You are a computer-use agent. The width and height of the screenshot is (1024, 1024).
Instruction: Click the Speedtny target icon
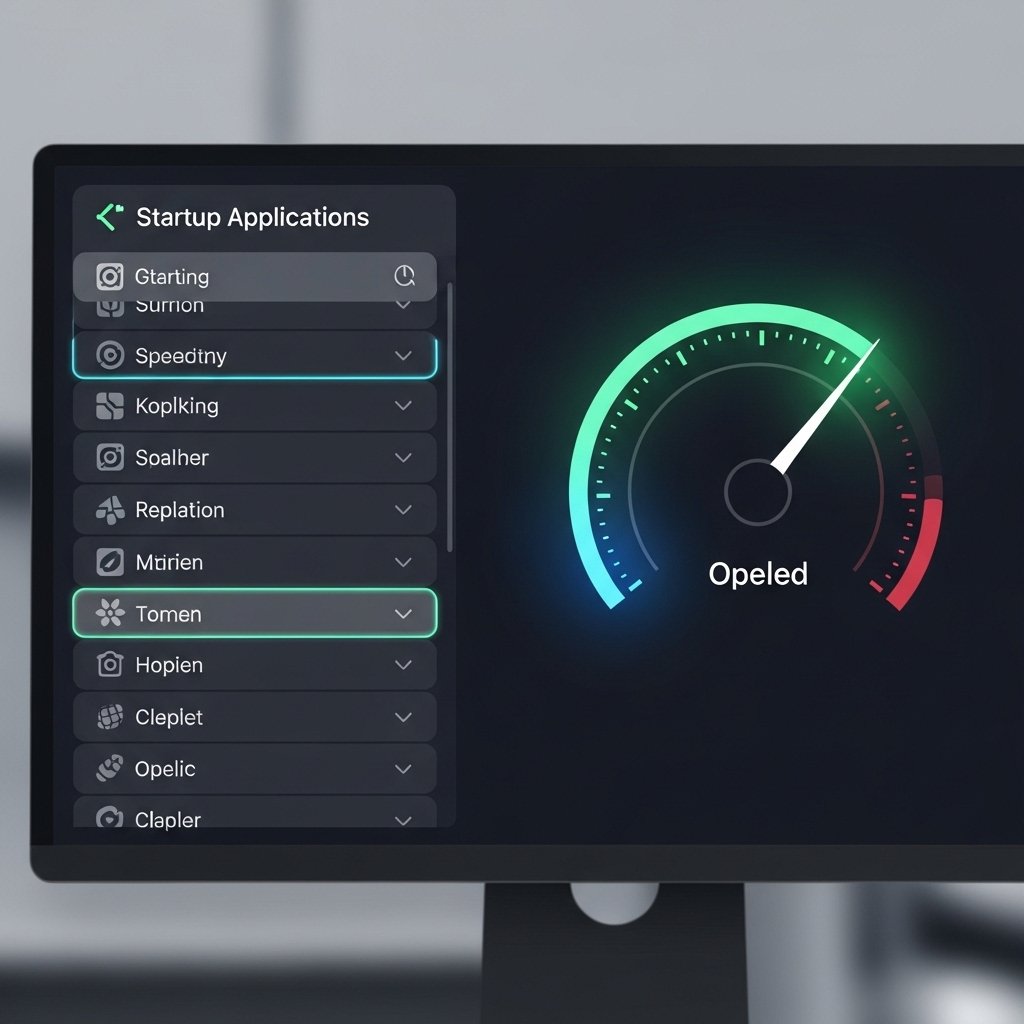click(109, 356)
